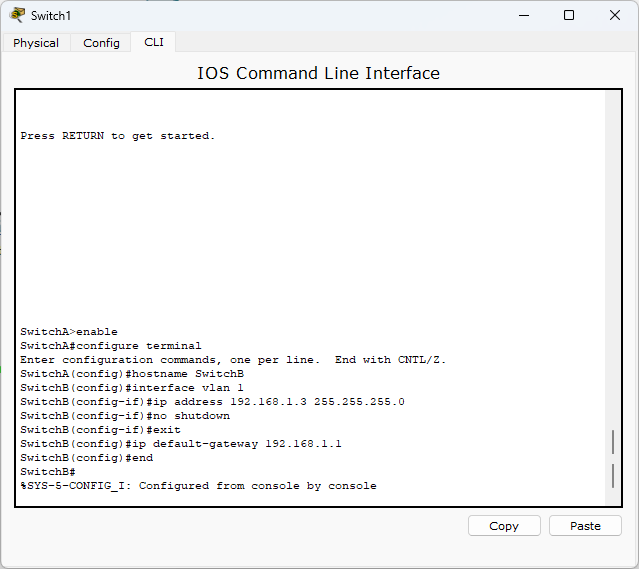Click the 'Enter configuration commands' line
This screenshot has width=639, height=569.
pyautogui.click(x=233, y=360)
